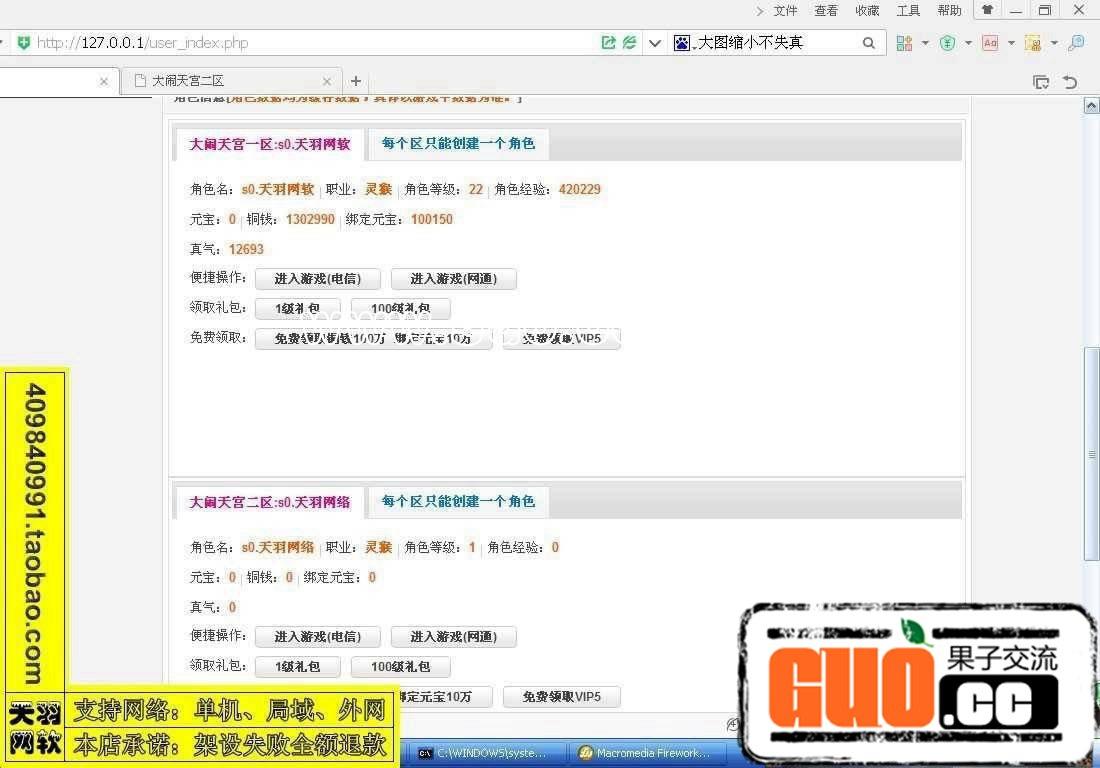Open the 收藏 menu
1100x768 pixels.
pos(868,11)
